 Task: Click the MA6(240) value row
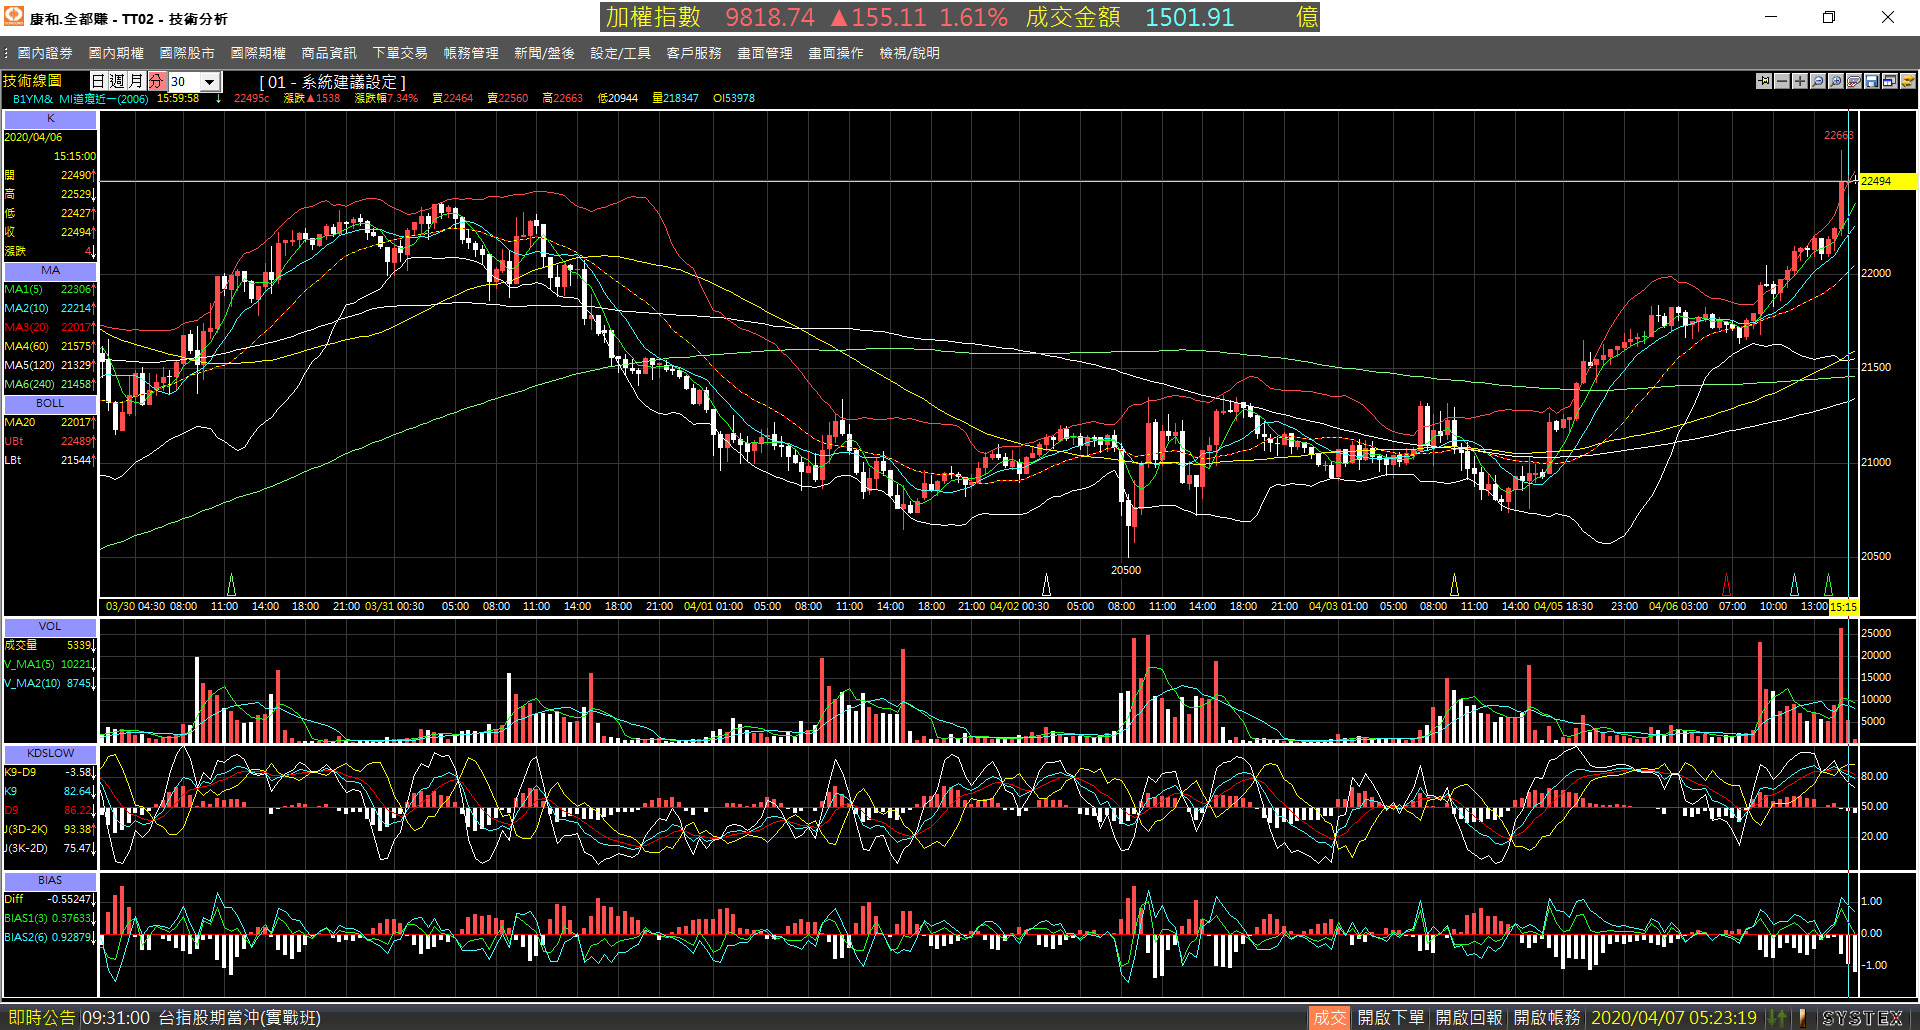click(x=50, y=384)
